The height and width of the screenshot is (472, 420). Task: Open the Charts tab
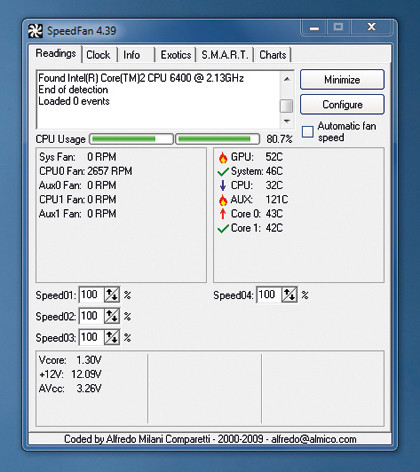(x=273, y=55)
